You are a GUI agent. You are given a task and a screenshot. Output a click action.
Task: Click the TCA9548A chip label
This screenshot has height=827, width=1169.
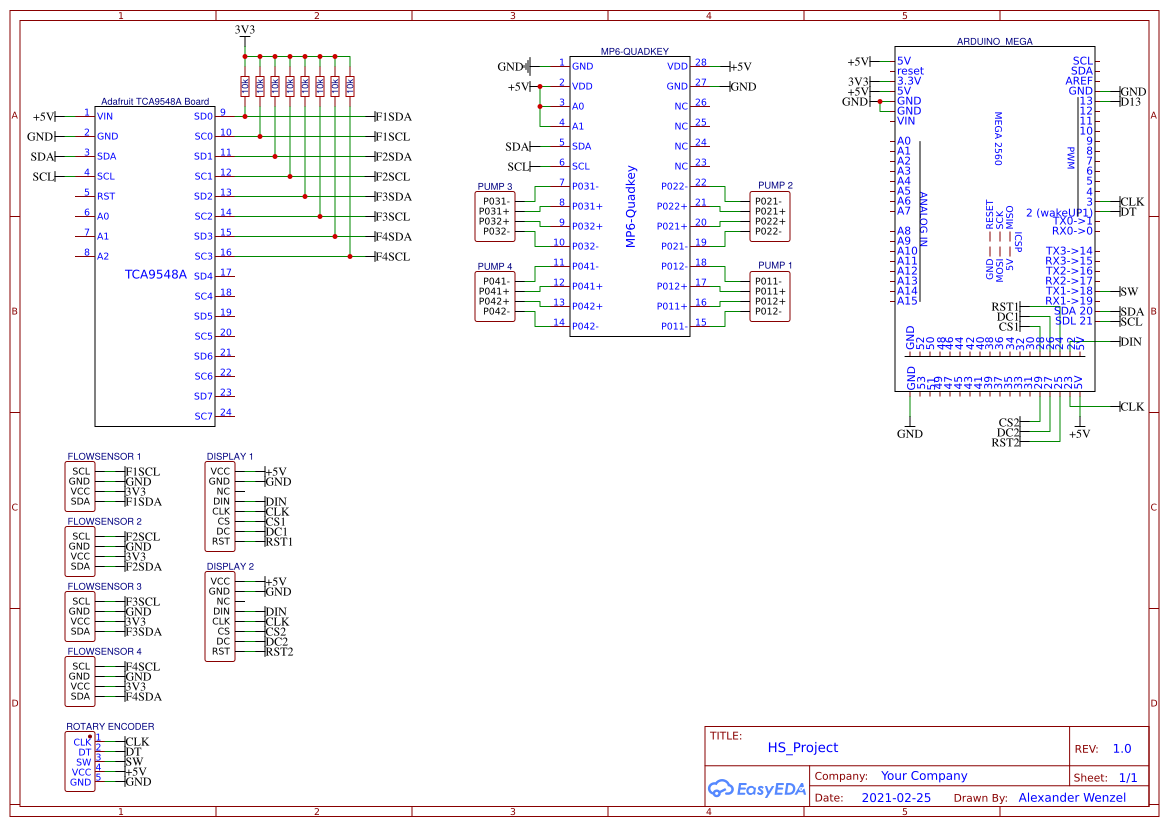(155, 274)
